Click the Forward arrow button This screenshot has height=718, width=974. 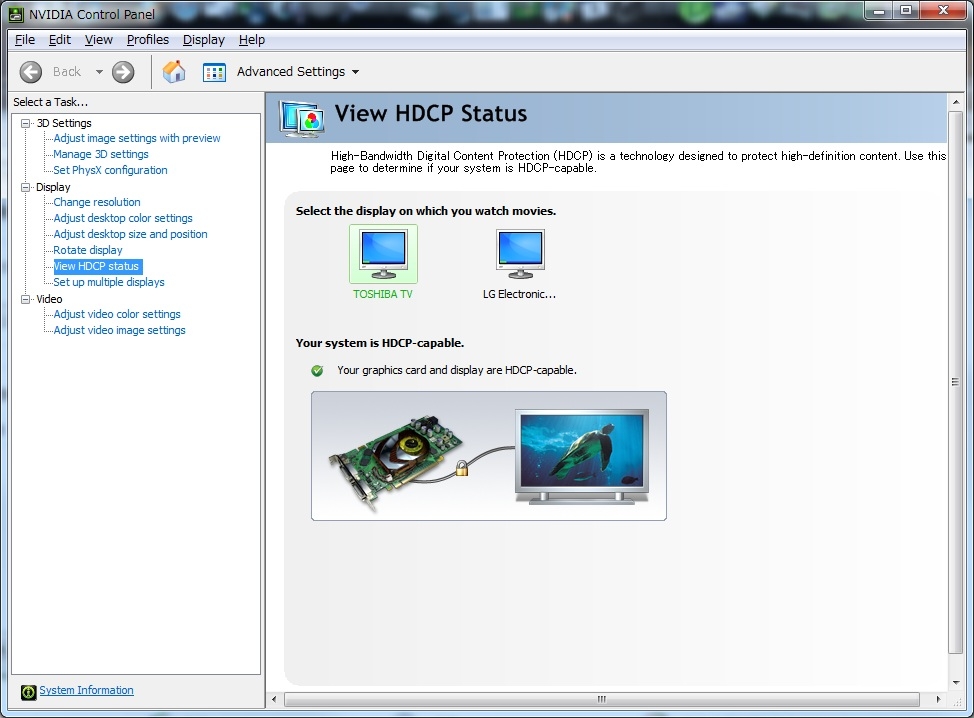(x=123, y=72)
